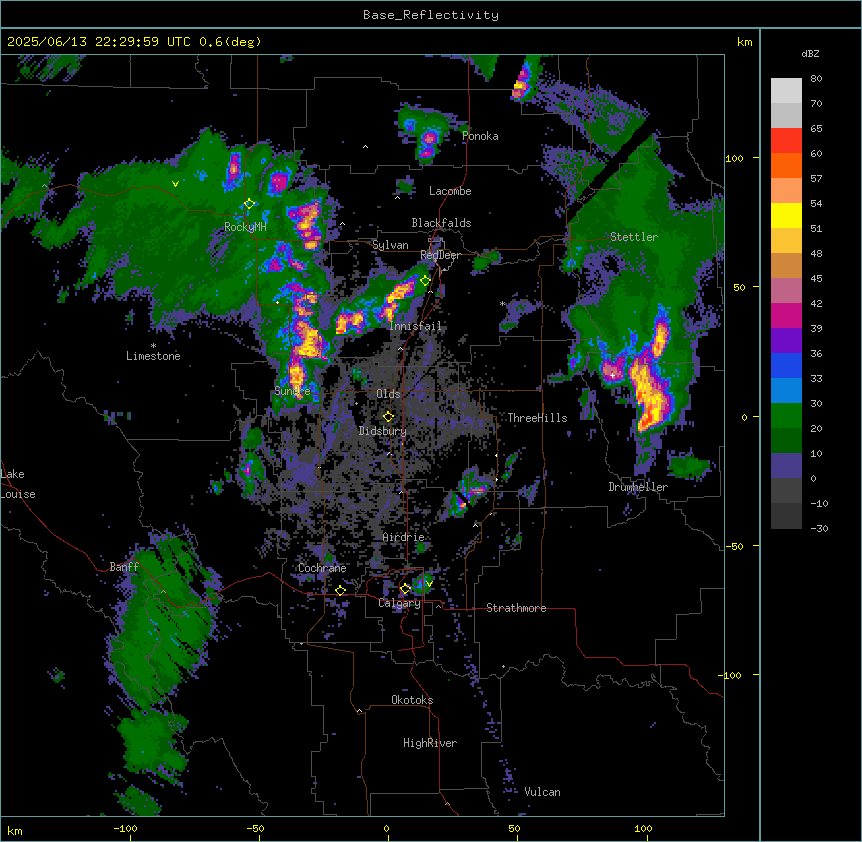Click the yellow diamond marker above Calgary
Screen dimensions: 862x842
point(405,589)
